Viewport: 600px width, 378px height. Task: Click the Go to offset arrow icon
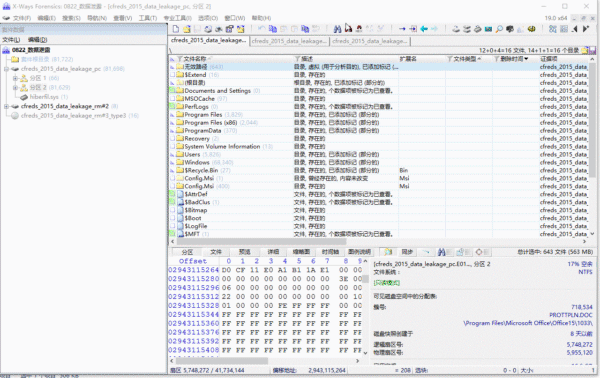pyautogui.click(x=402, y=29)
